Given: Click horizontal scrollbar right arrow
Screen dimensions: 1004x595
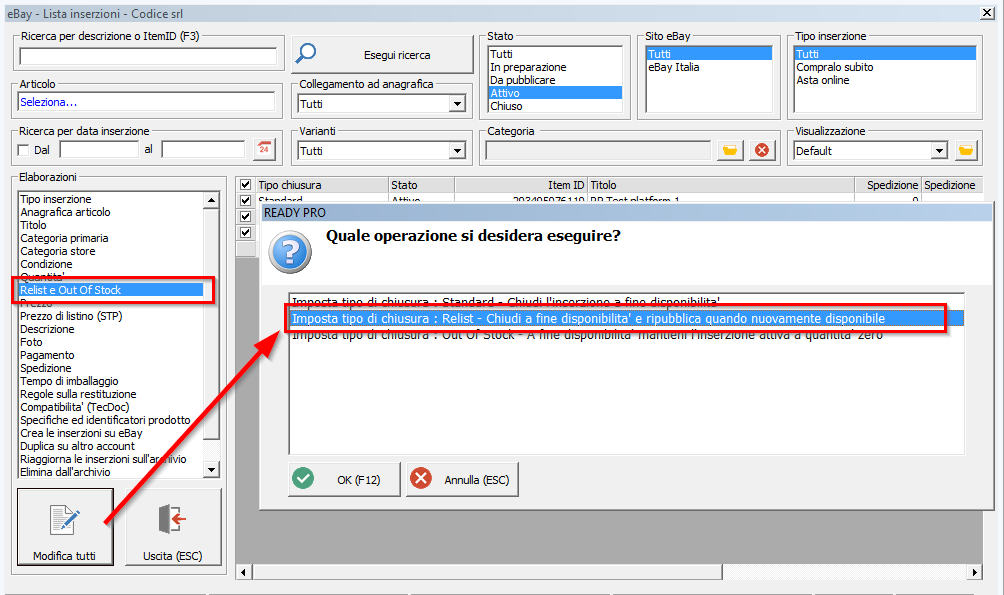Looking at the screenshot, I should [x=974, y=572].
